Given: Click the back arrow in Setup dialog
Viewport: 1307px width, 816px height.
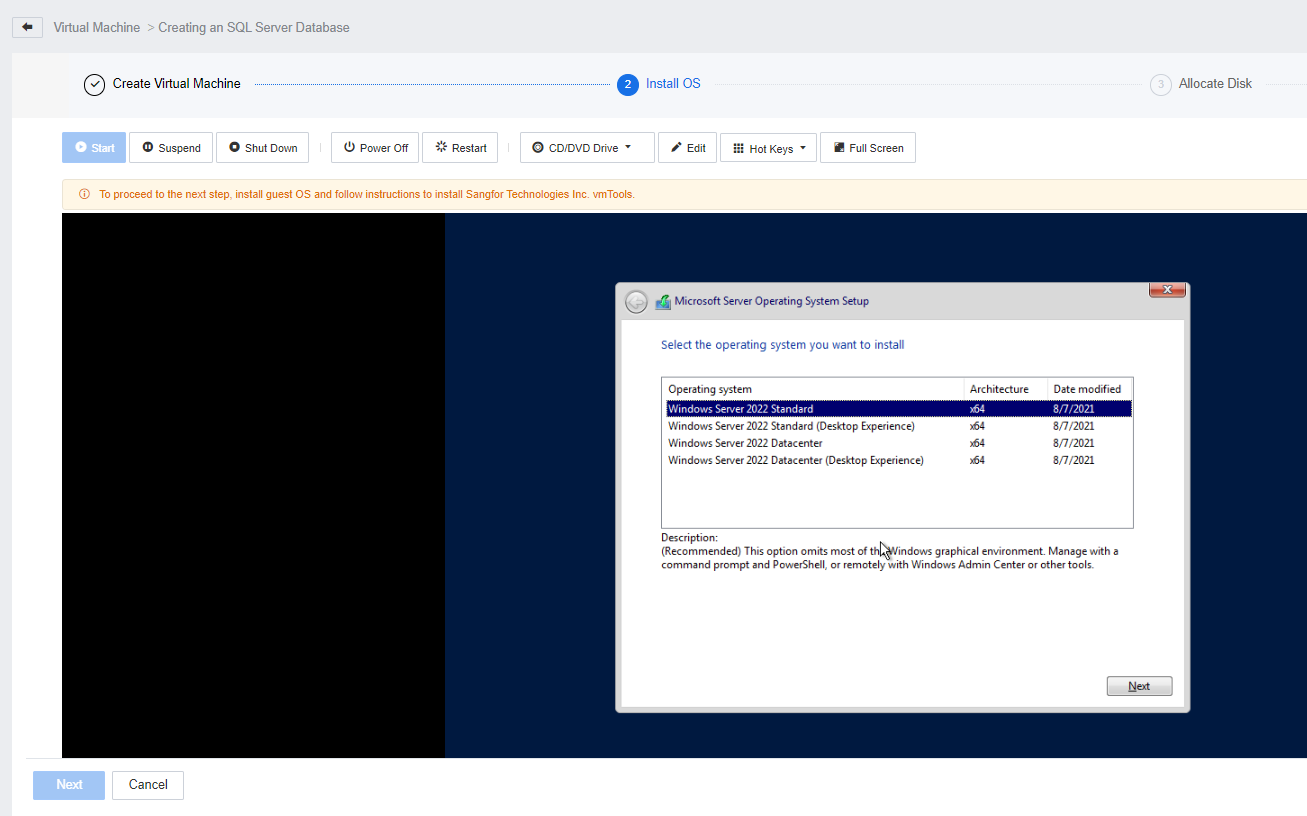Looking at the screenshot, I should pos(636,301).
